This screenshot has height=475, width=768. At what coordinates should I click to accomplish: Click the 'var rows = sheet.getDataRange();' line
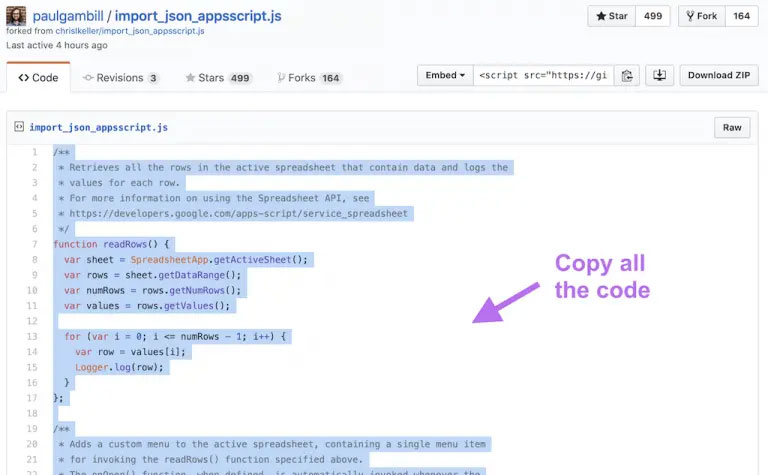(152, 275)
